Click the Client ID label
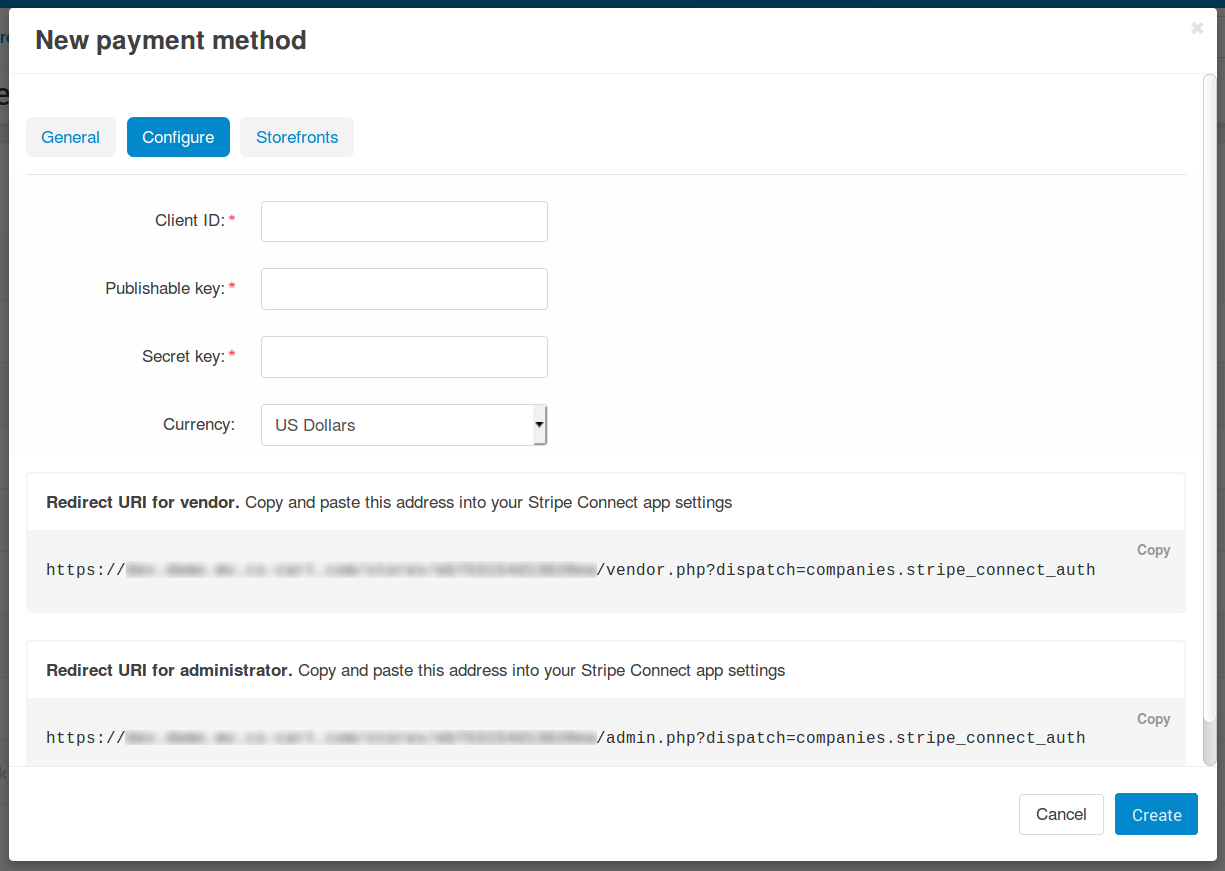1225x871 pixels. [x=190, y=221]
